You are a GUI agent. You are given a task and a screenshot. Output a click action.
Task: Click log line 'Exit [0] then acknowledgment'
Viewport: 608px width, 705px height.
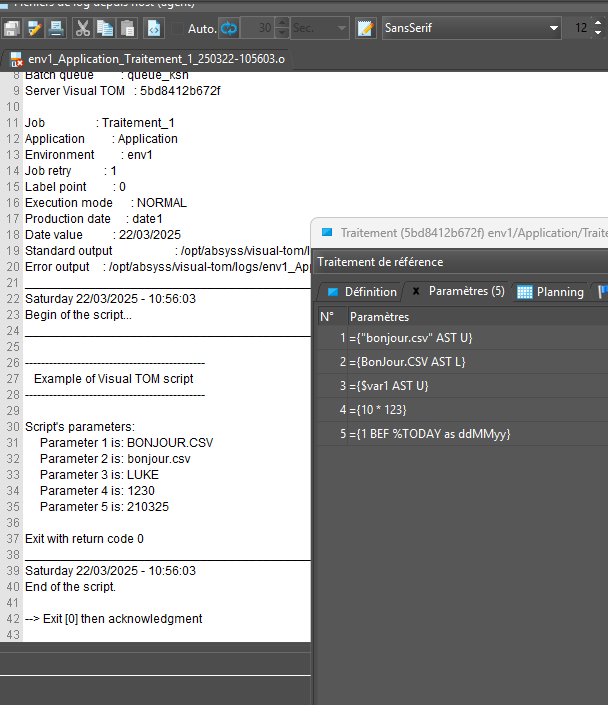pyautogui.click(x=113, y=619)
